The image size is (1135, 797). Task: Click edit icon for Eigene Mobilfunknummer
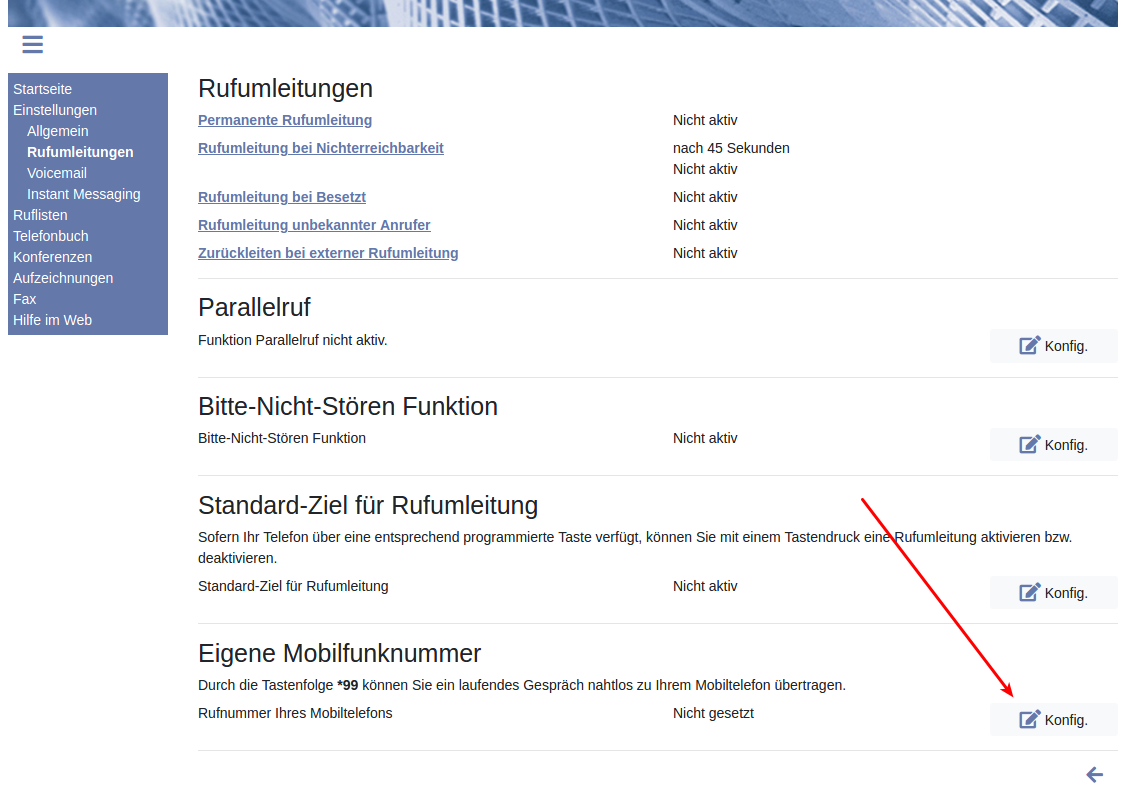(1030, 719)
